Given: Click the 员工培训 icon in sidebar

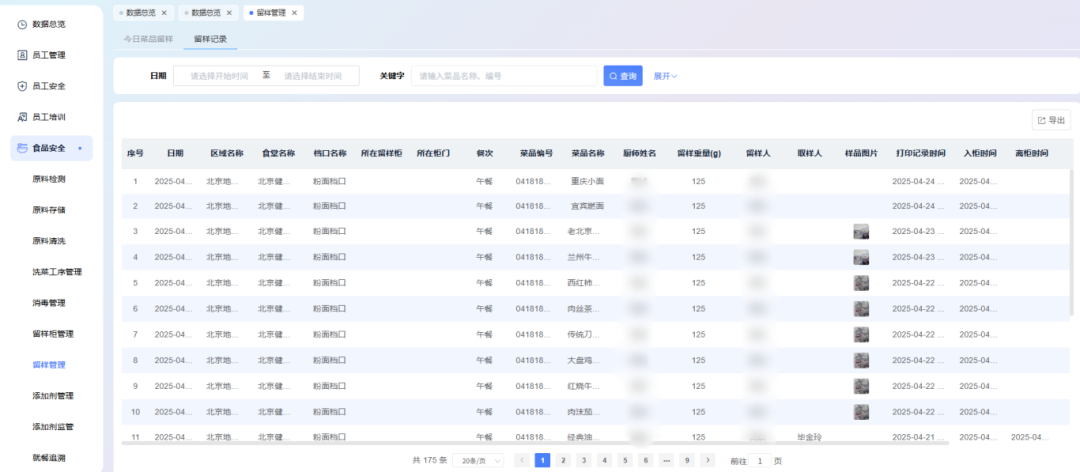Looking at the screenshot, I should 22,117.
